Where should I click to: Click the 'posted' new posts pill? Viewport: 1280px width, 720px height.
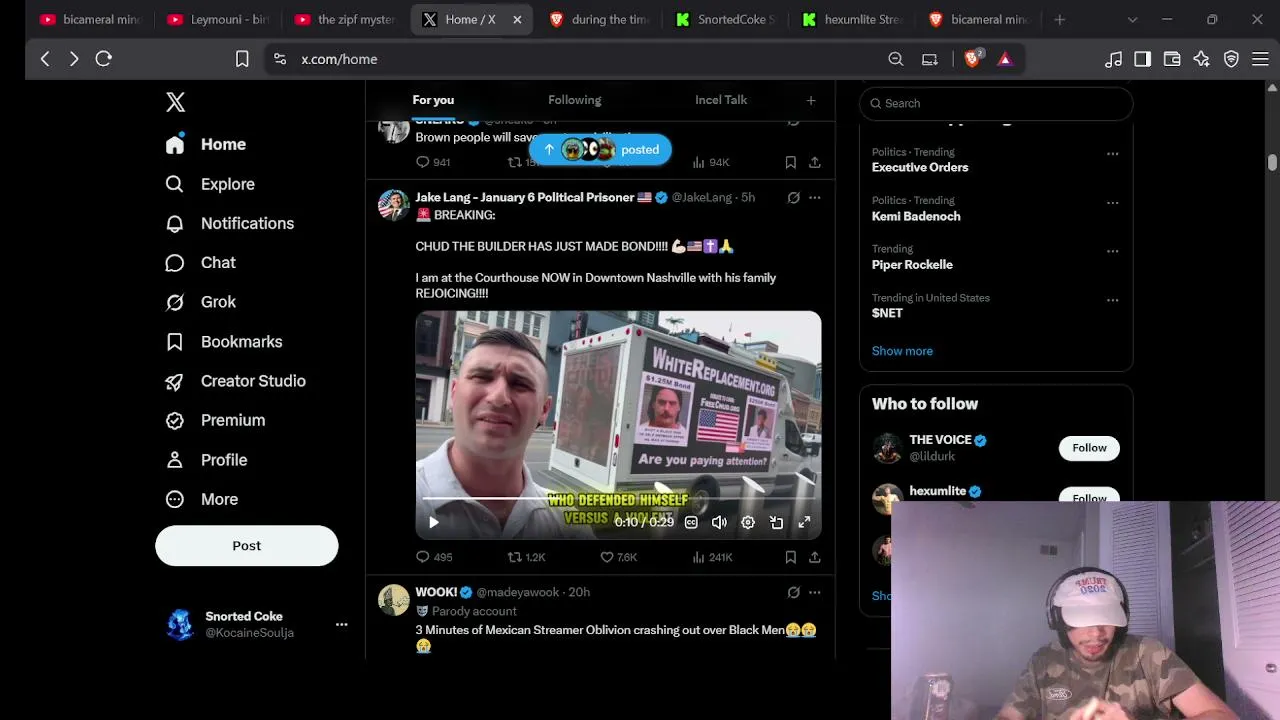600,150
